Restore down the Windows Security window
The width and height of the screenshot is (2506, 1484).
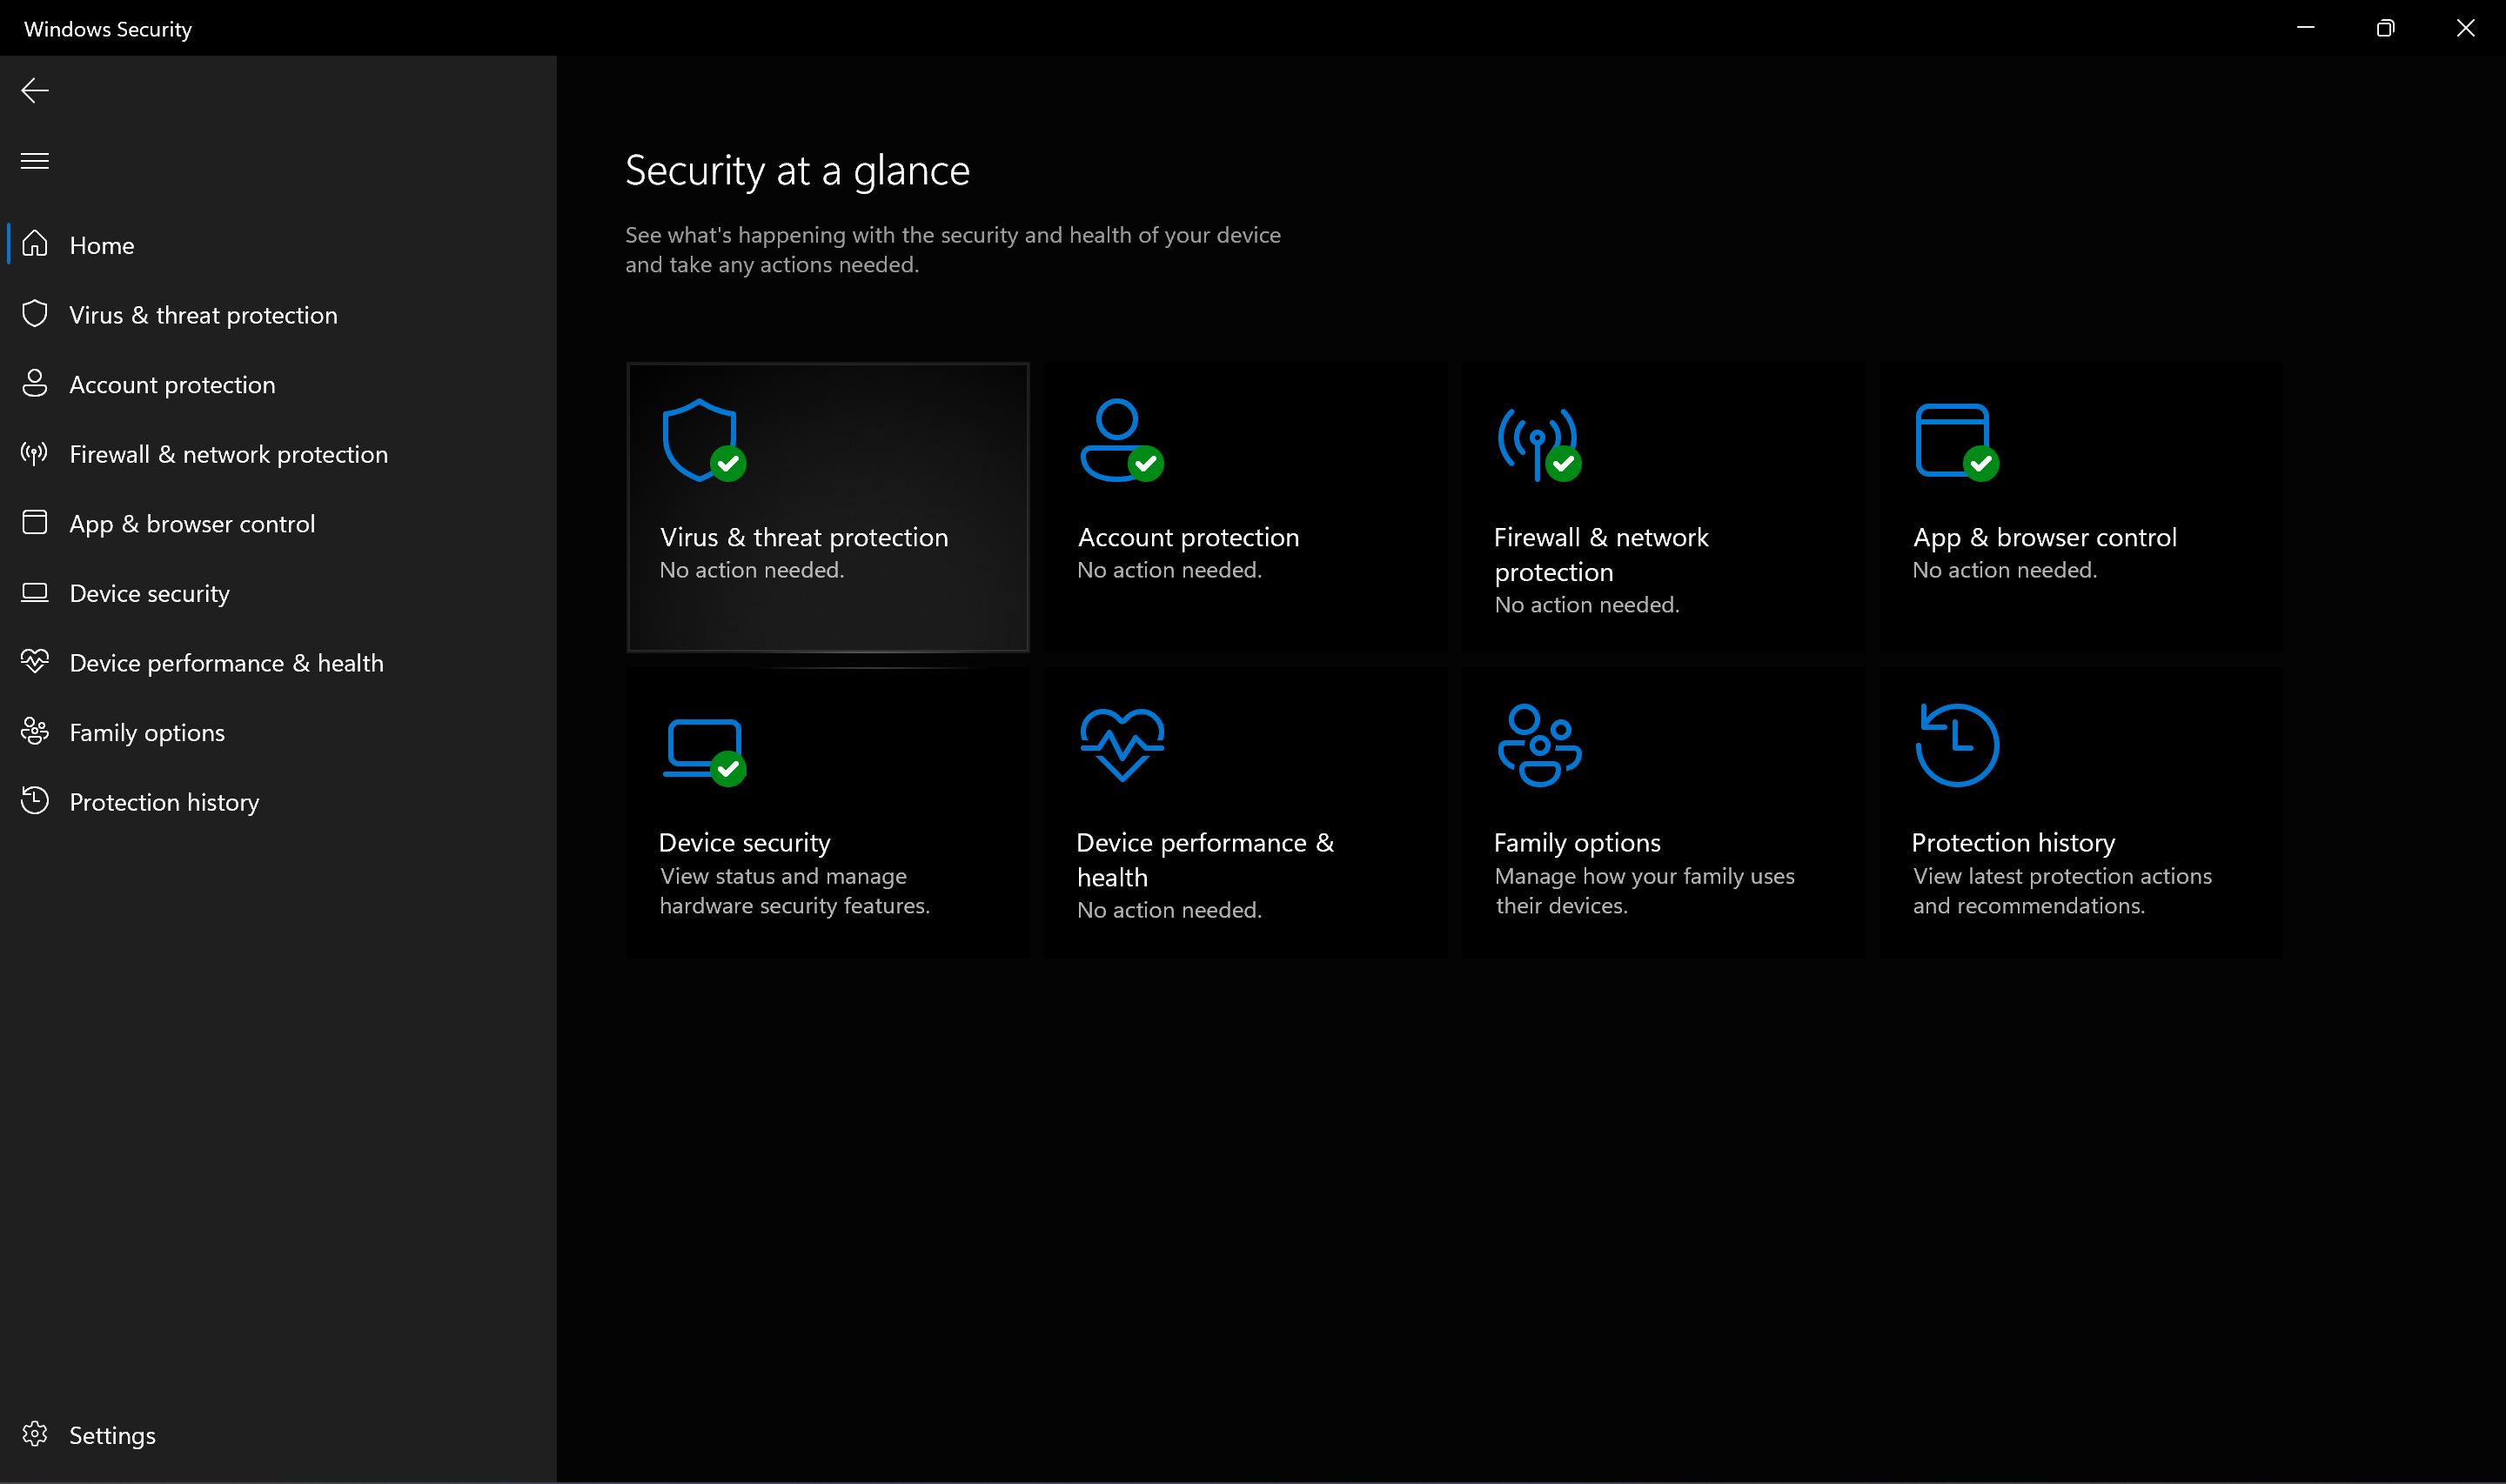(2386, 28)
